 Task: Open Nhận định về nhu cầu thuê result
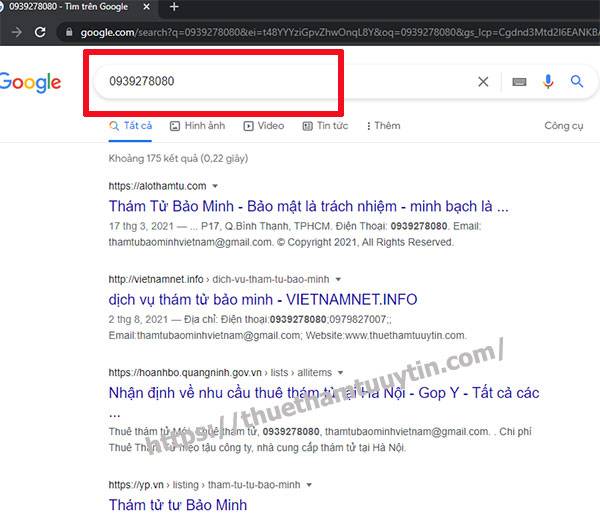324,393
